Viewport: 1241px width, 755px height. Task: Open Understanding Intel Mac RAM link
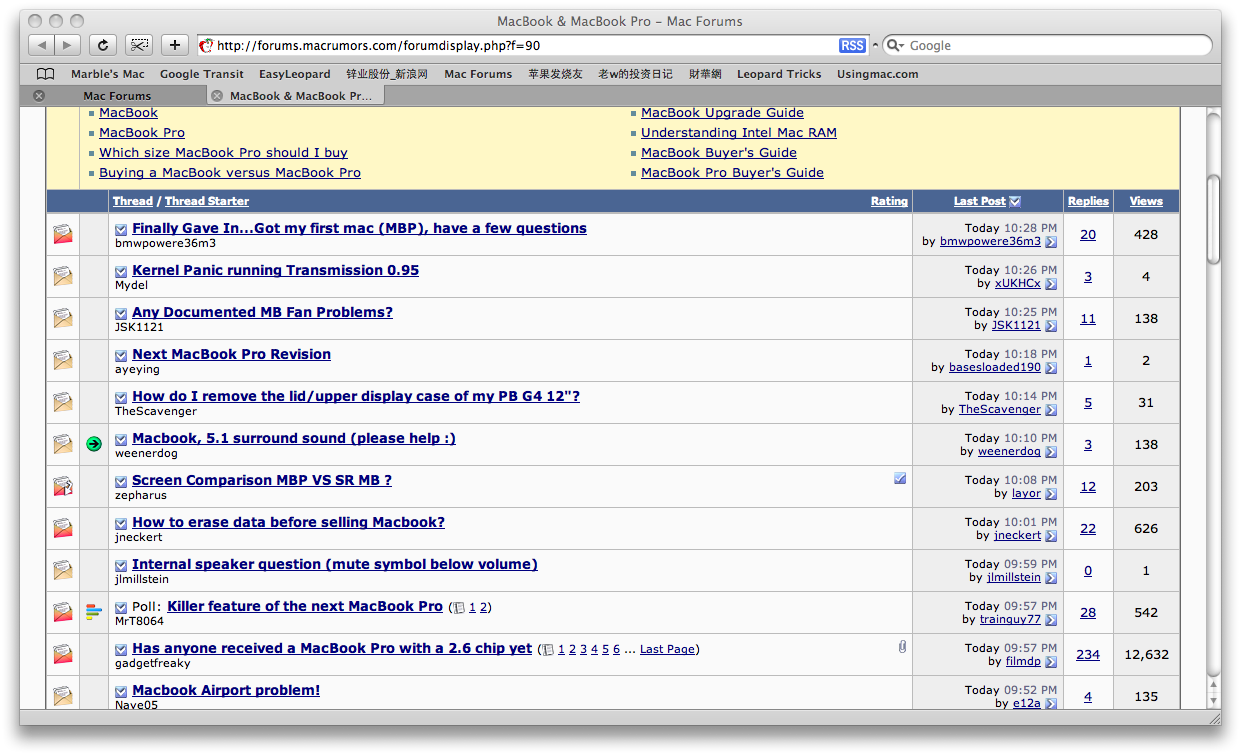739,132
